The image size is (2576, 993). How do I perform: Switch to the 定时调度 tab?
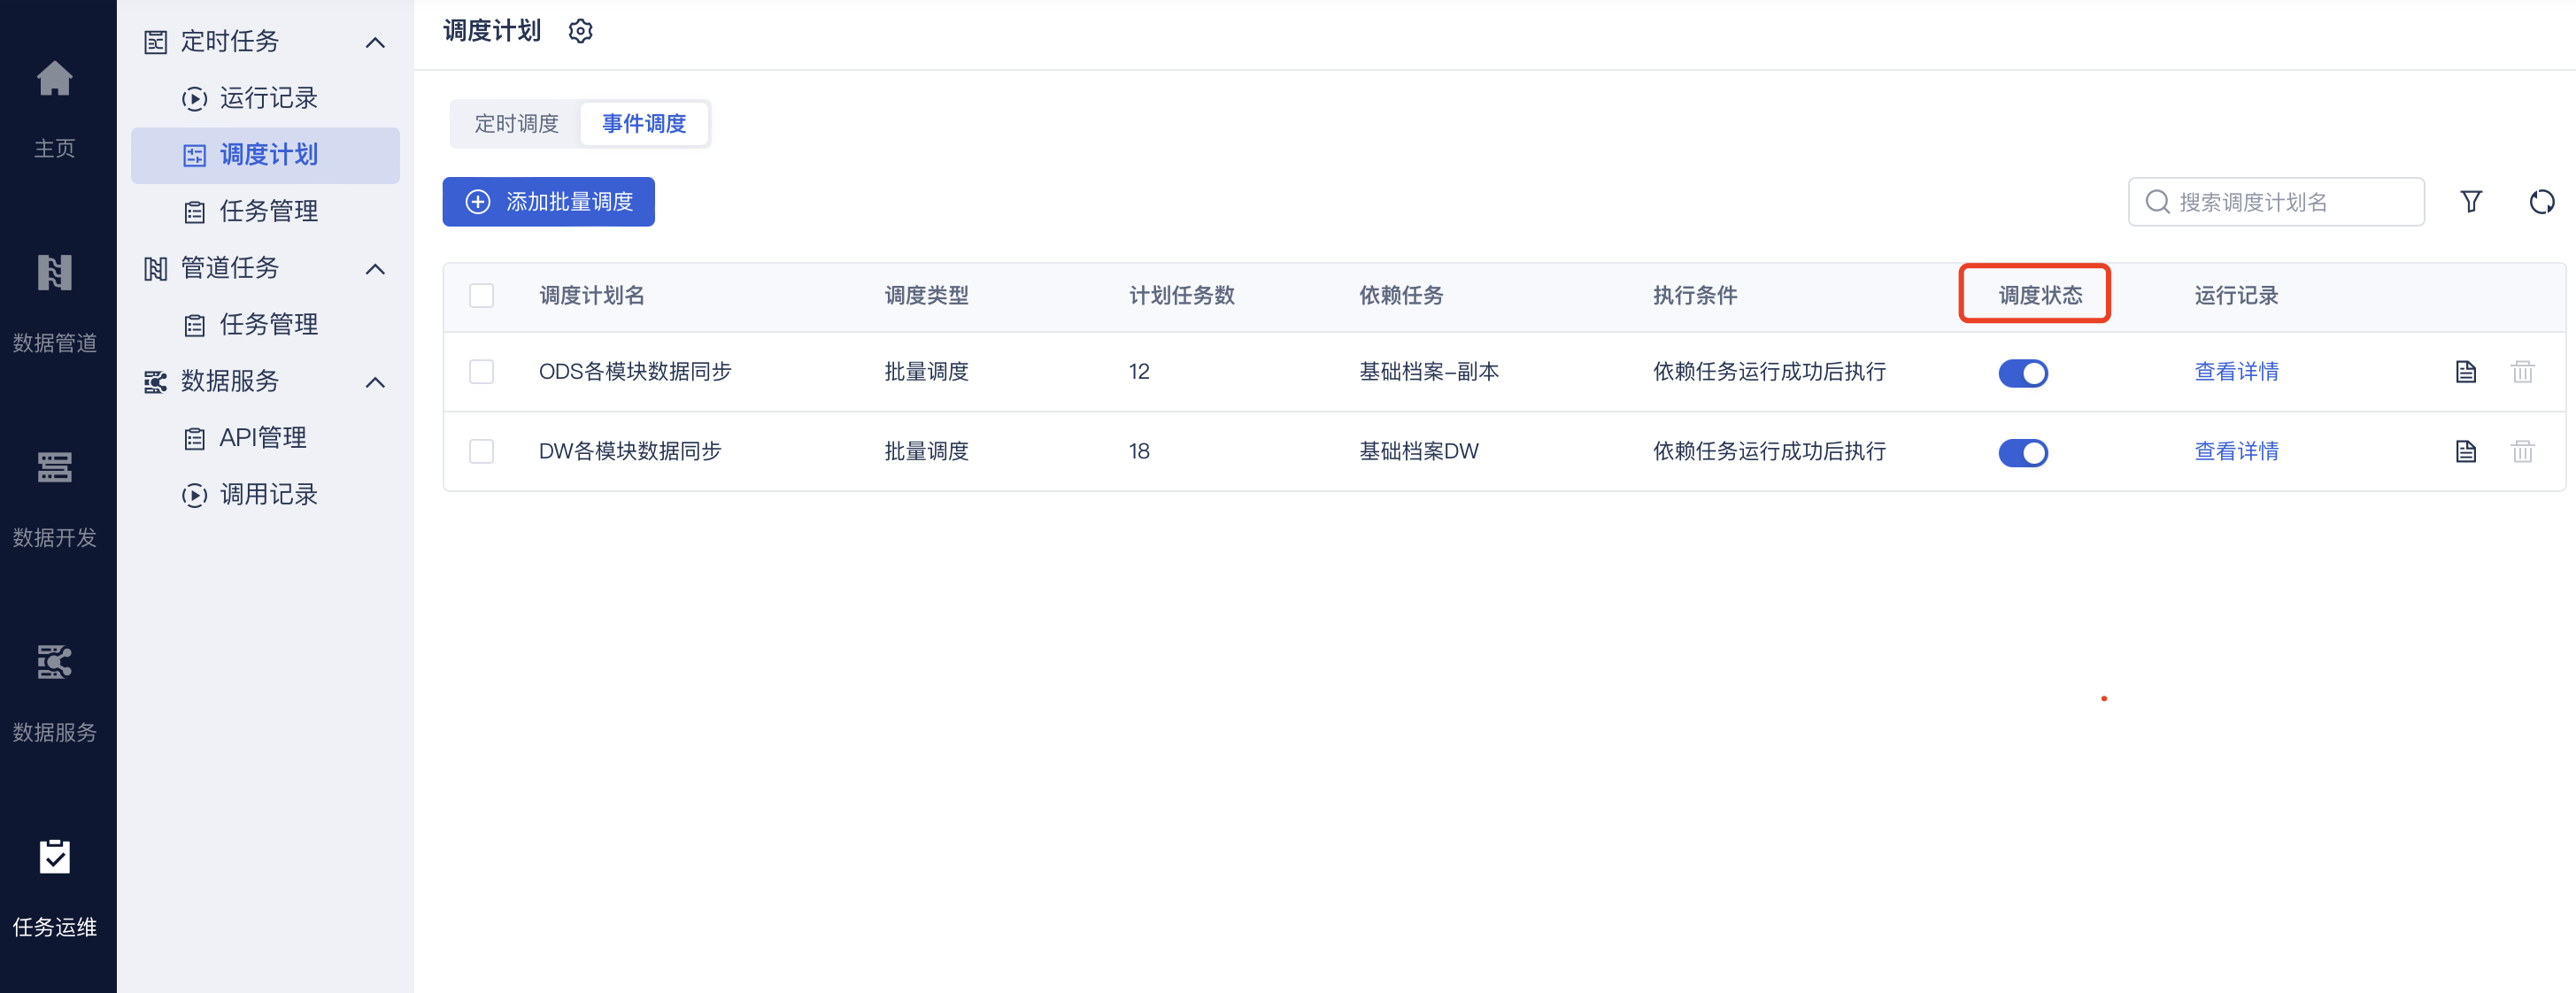point(516,124)
